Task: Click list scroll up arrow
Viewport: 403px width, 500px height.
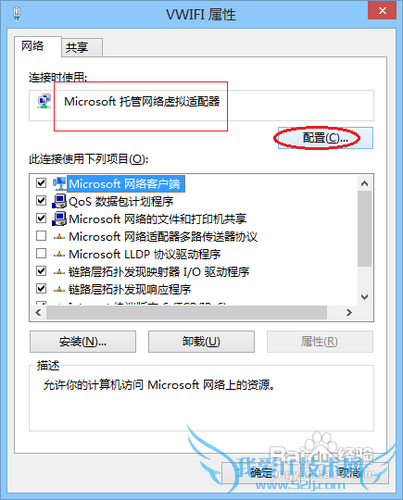Action: click(x=365, y=183)
